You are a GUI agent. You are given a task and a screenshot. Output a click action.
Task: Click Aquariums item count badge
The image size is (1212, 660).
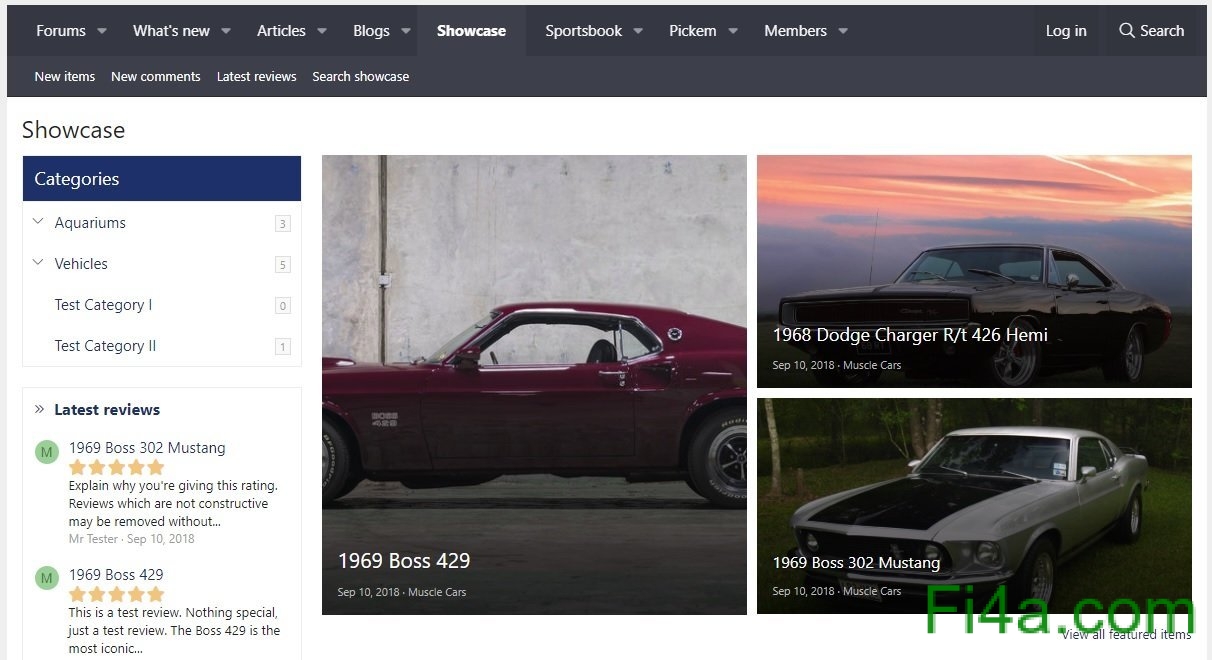(x=283, y=224)
